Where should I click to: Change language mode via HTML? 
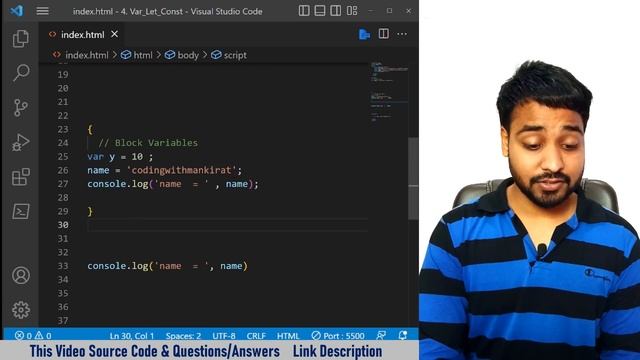click(288, 336)
